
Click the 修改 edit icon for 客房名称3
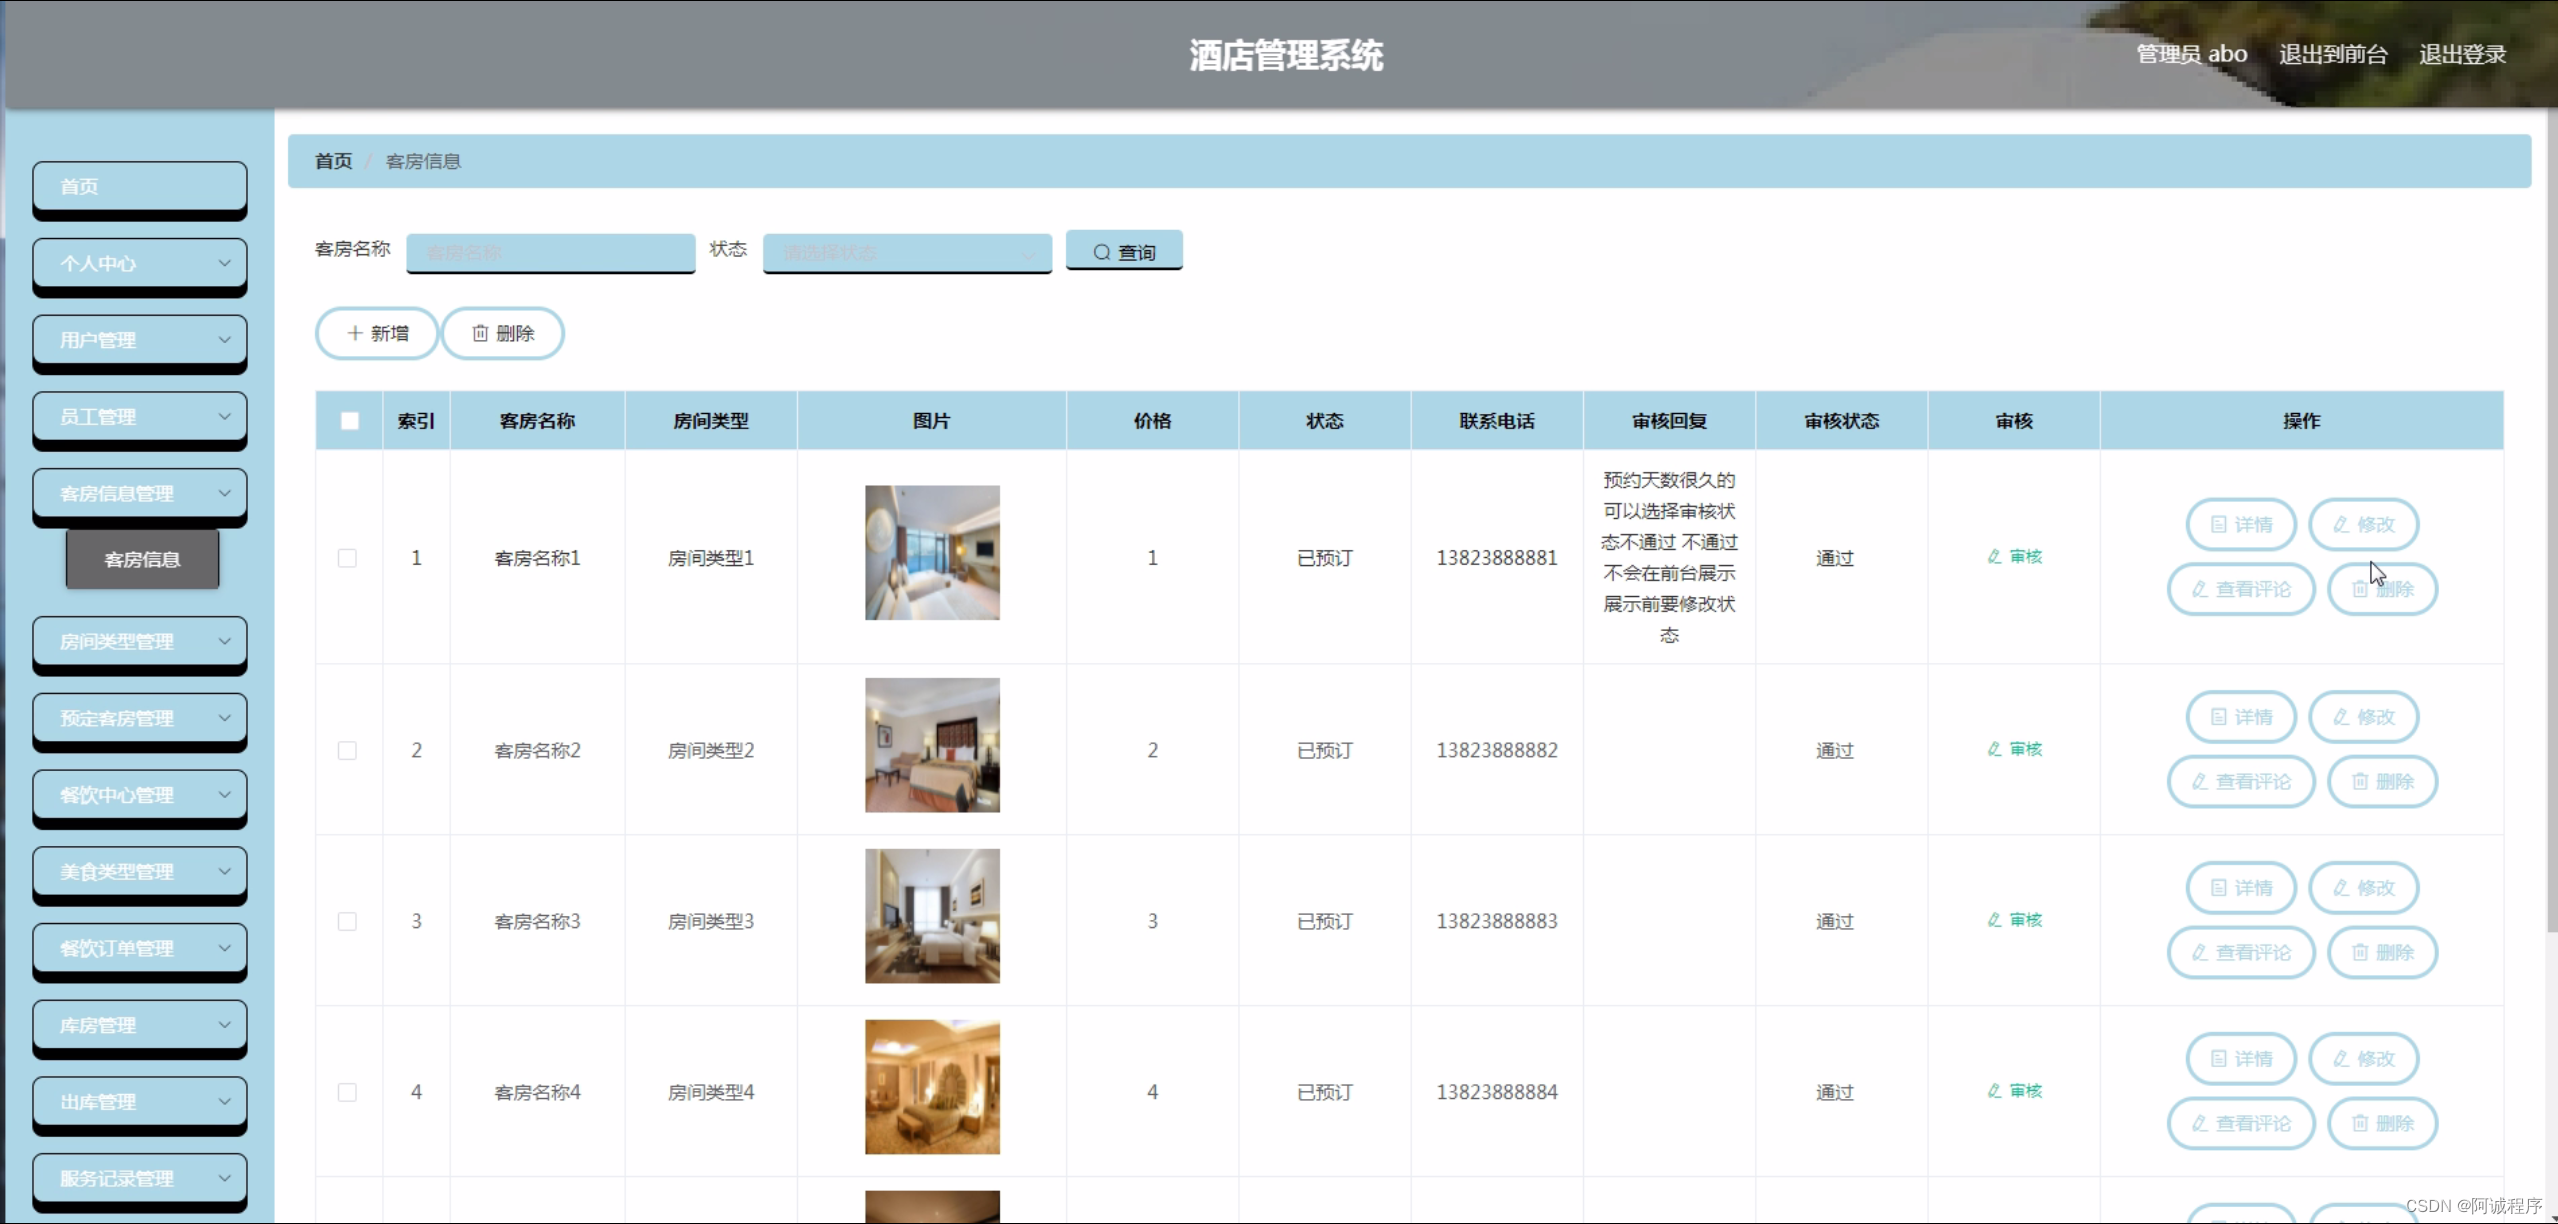point(2363,888)
